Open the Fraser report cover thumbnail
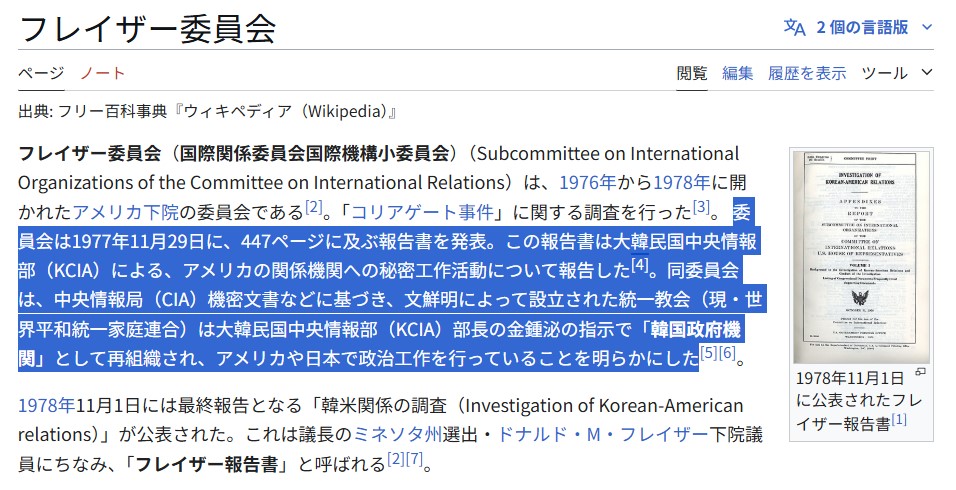956x490 pixels. [x=861, y=257]
